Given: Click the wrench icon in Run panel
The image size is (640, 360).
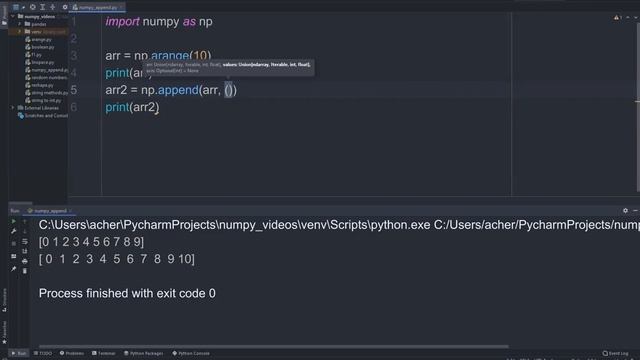Looking at the screenshot, I should pos(13,231).
